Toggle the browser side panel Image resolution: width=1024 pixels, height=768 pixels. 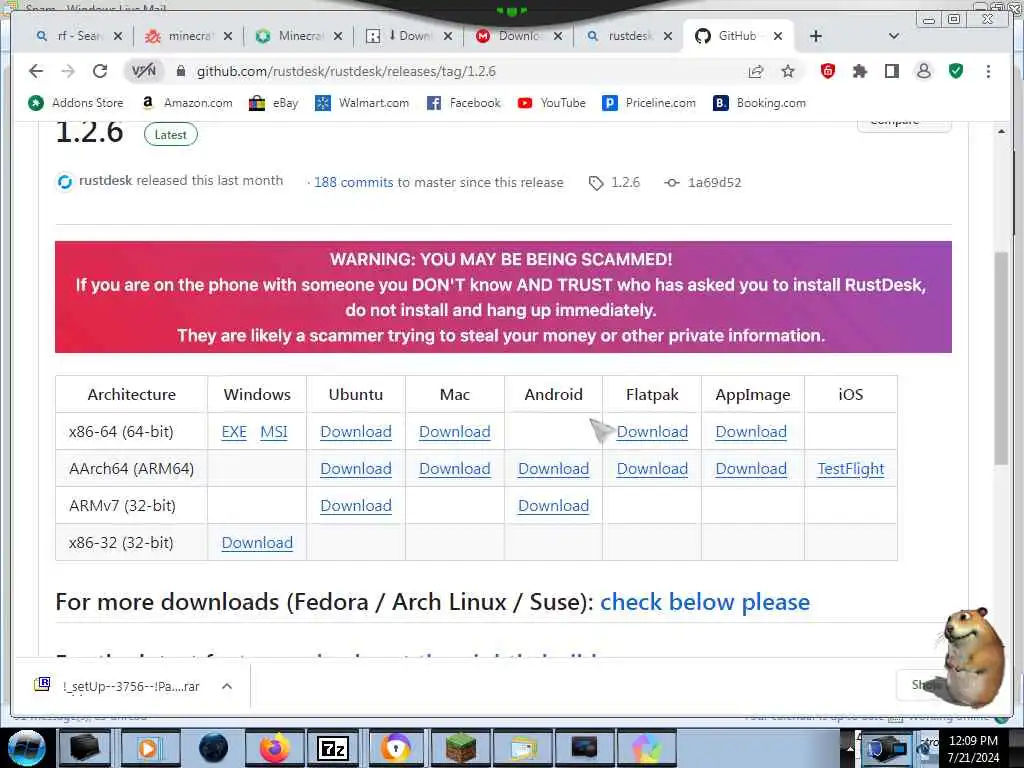point(891,71)
